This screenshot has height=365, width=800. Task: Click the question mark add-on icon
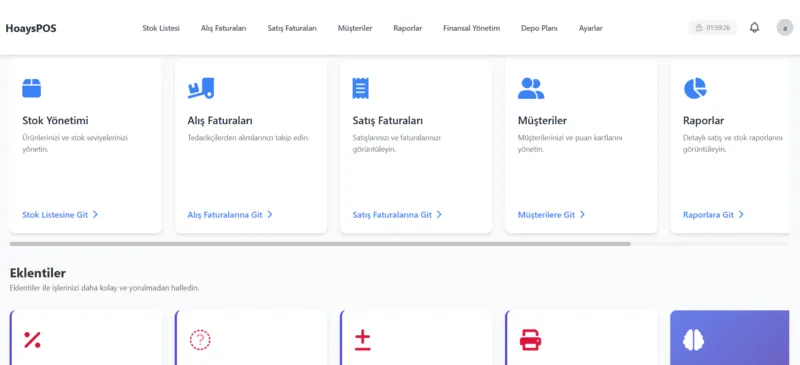click(200, 340)
